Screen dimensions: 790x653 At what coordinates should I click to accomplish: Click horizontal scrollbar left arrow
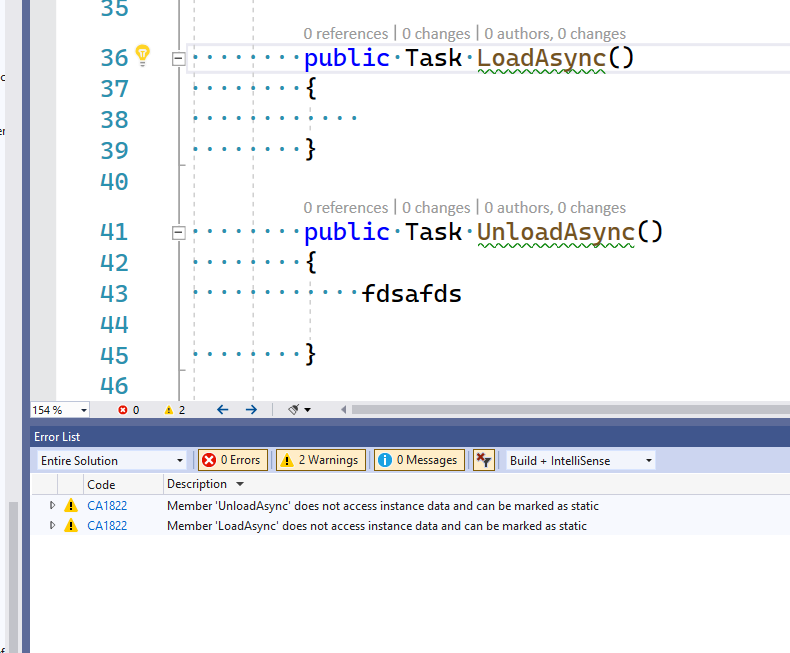tap(344, 410)
